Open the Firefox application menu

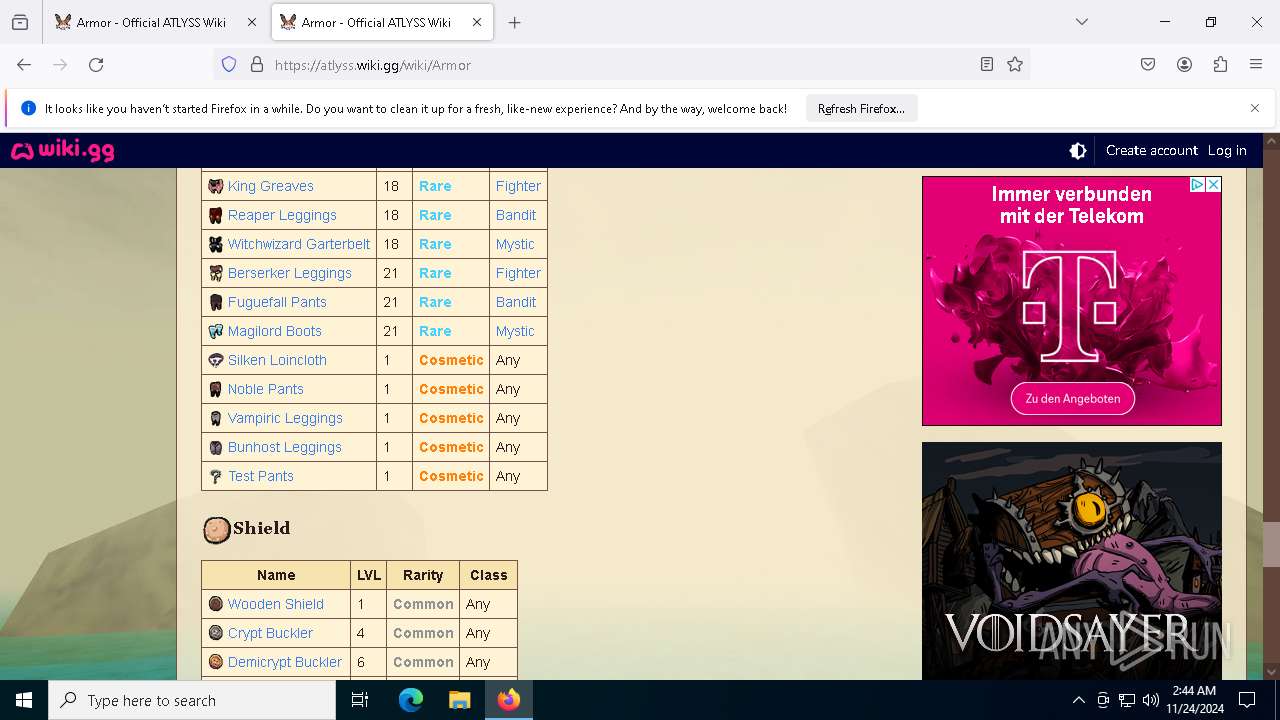[x=1256, y=65]
